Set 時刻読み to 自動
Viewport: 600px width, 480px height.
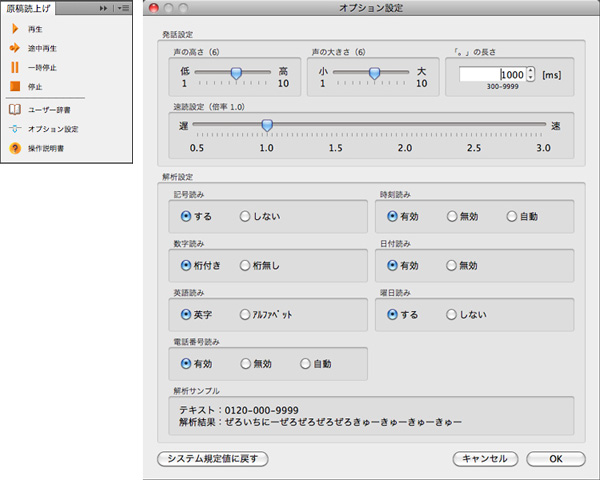pos(512,215)
